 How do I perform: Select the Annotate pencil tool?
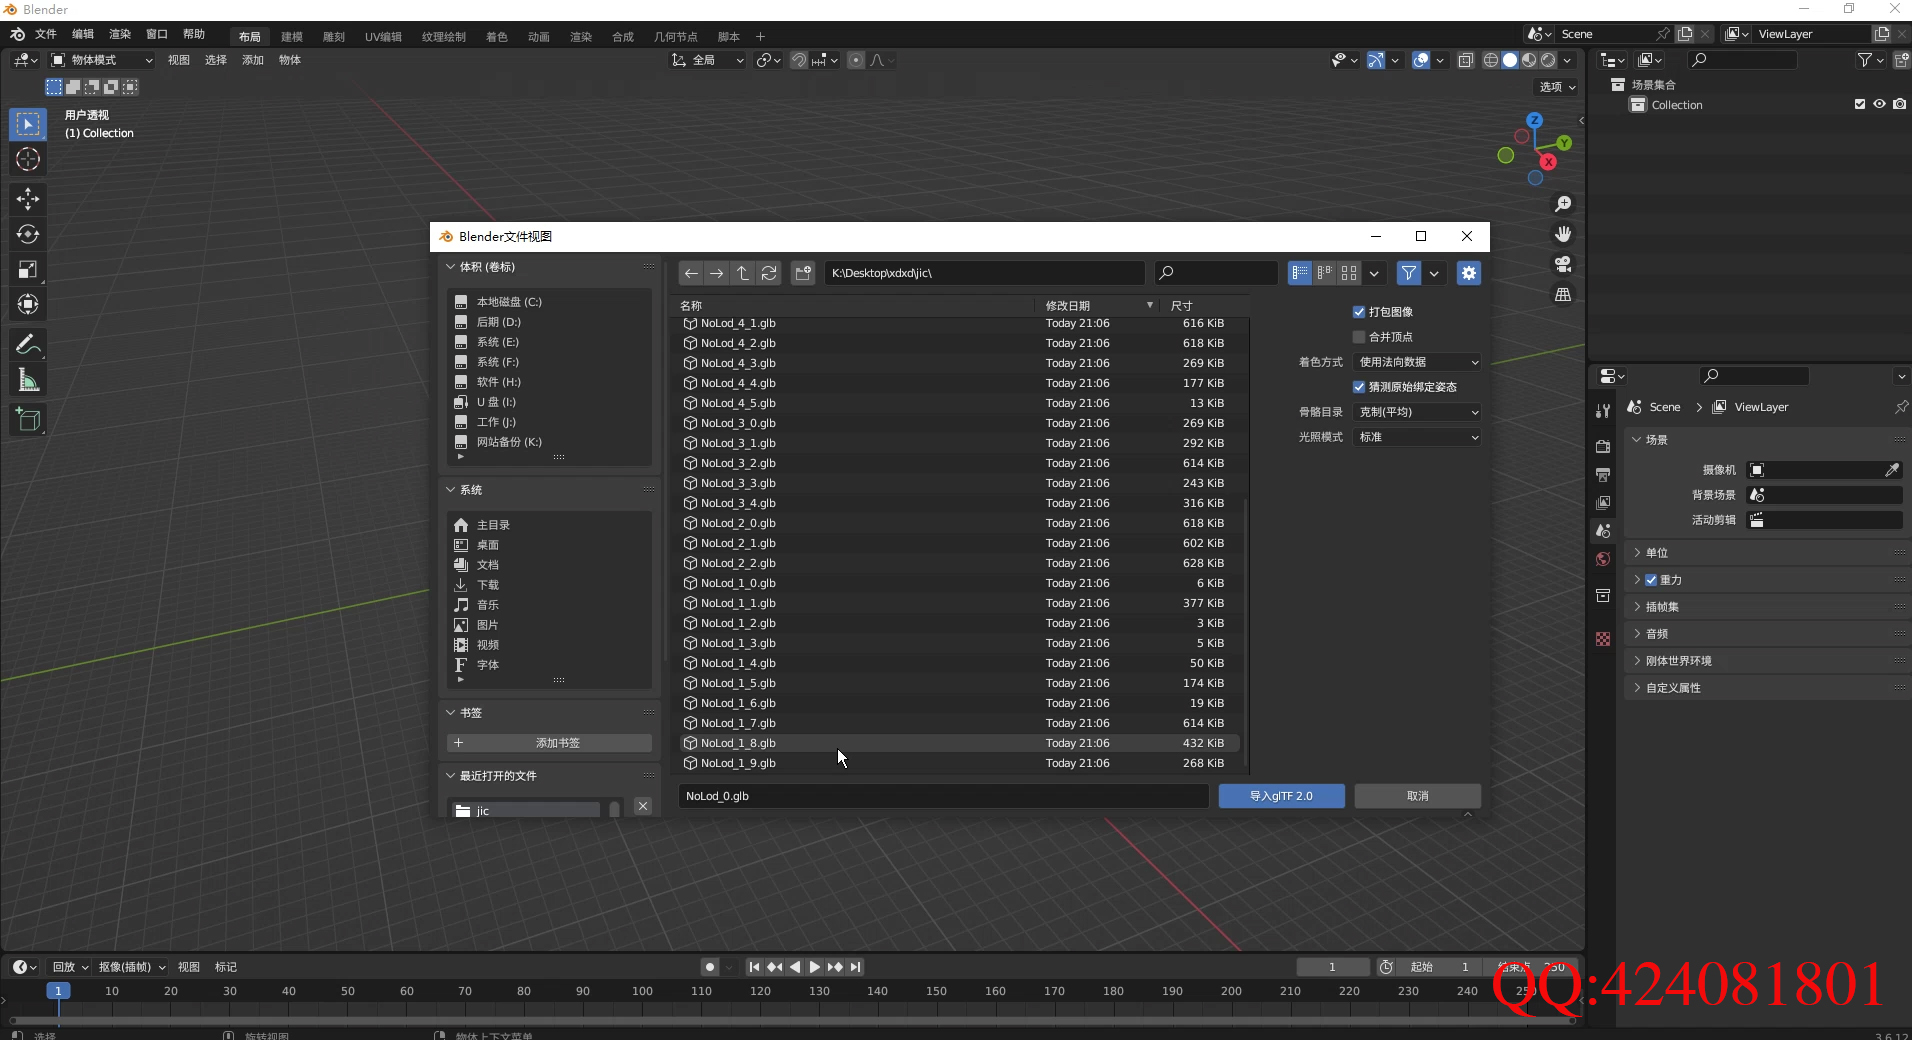click(28, 345)
